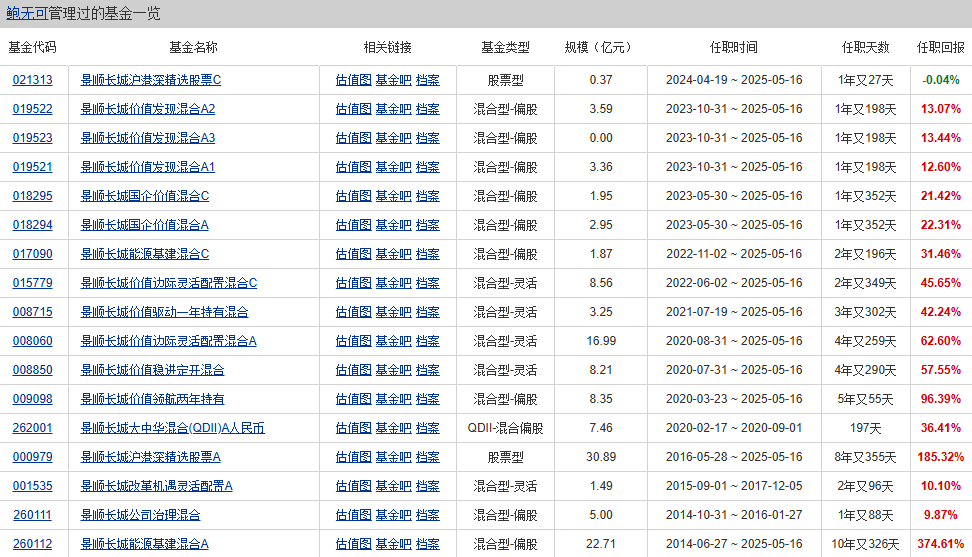This screenshot has height=557, width=972.
Task: Select the QDII-混合偏股 fund type cell
Action: click(505, 428)
